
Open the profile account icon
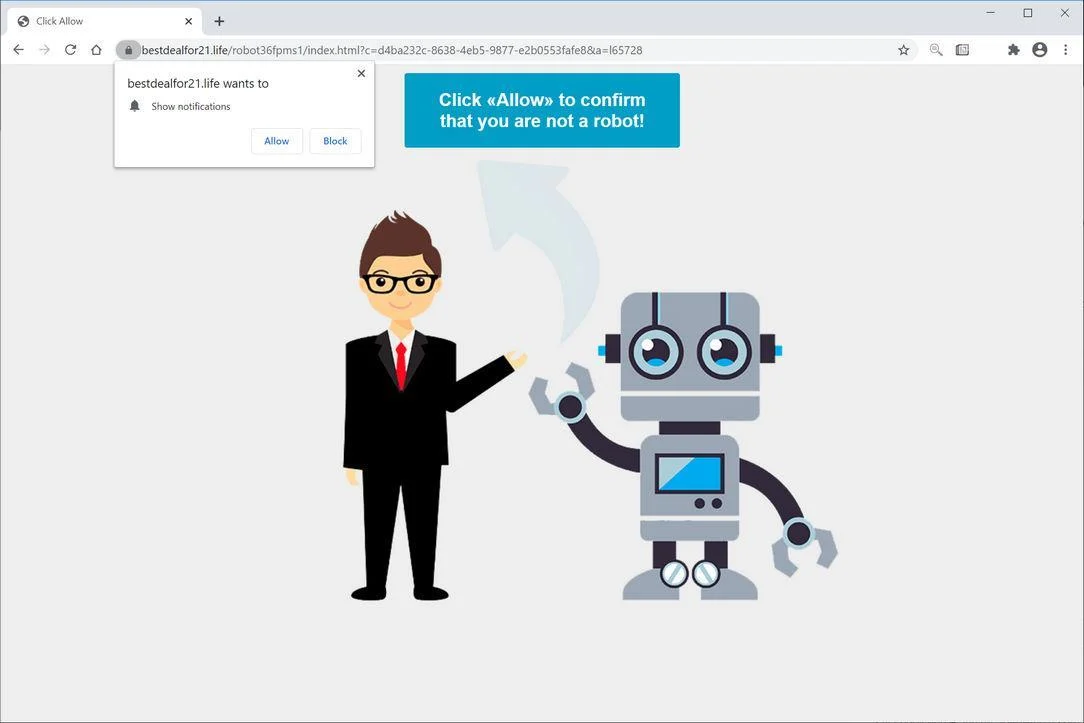tap(1040, 50)
